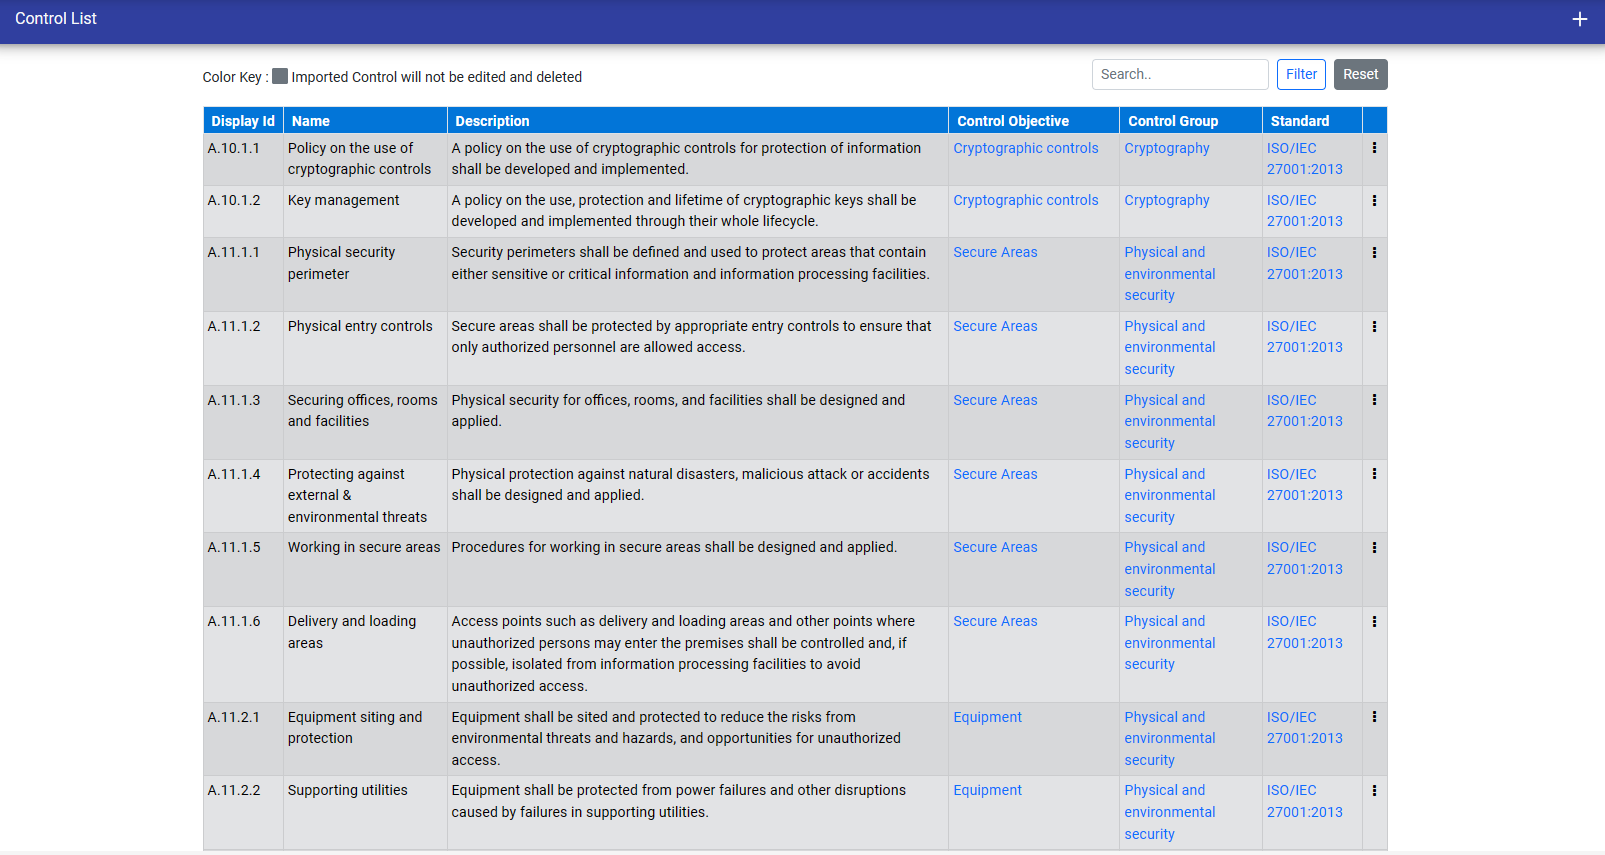Open the Equipment objective link for A.11.2.1

987,717
